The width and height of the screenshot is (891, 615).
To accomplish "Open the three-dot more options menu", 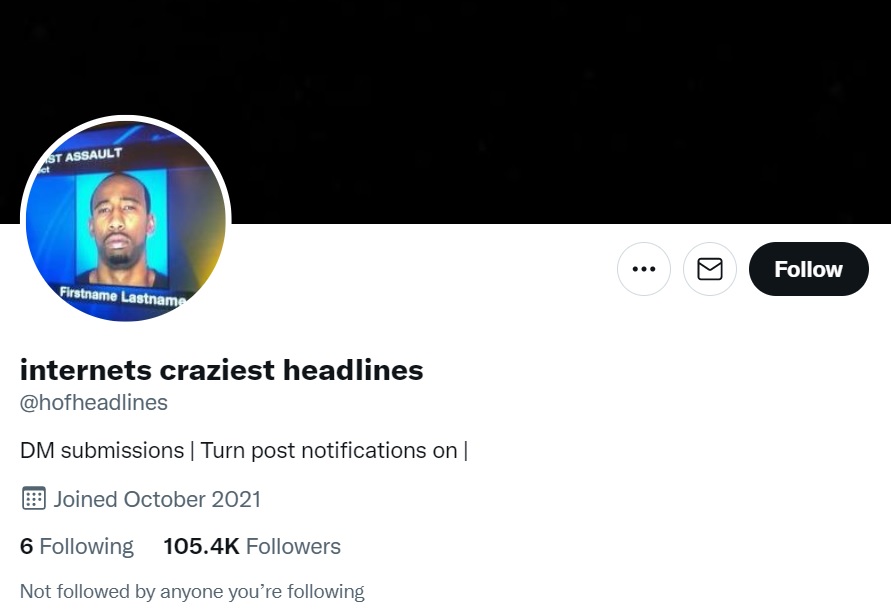I will [644, 269].
